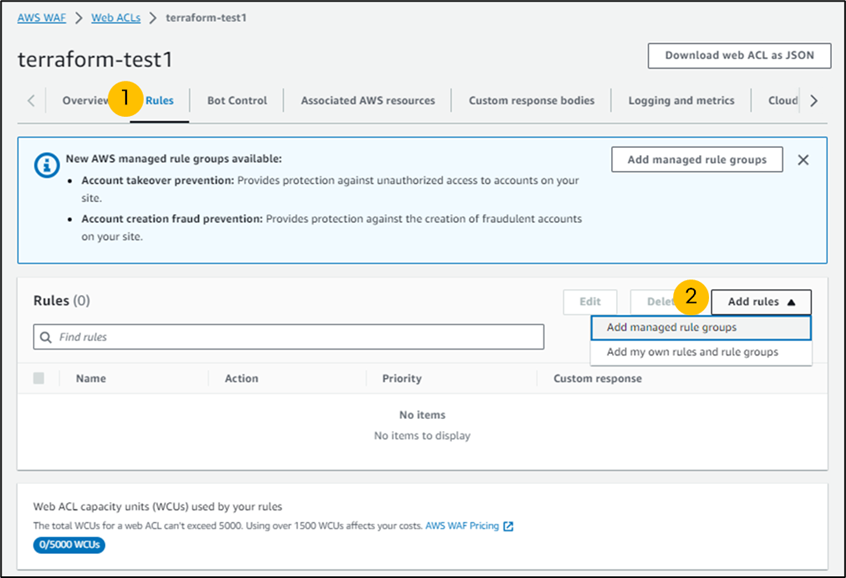Click the No items to display text
Viewport: 846px width, 578px height.
click(422, 436)
